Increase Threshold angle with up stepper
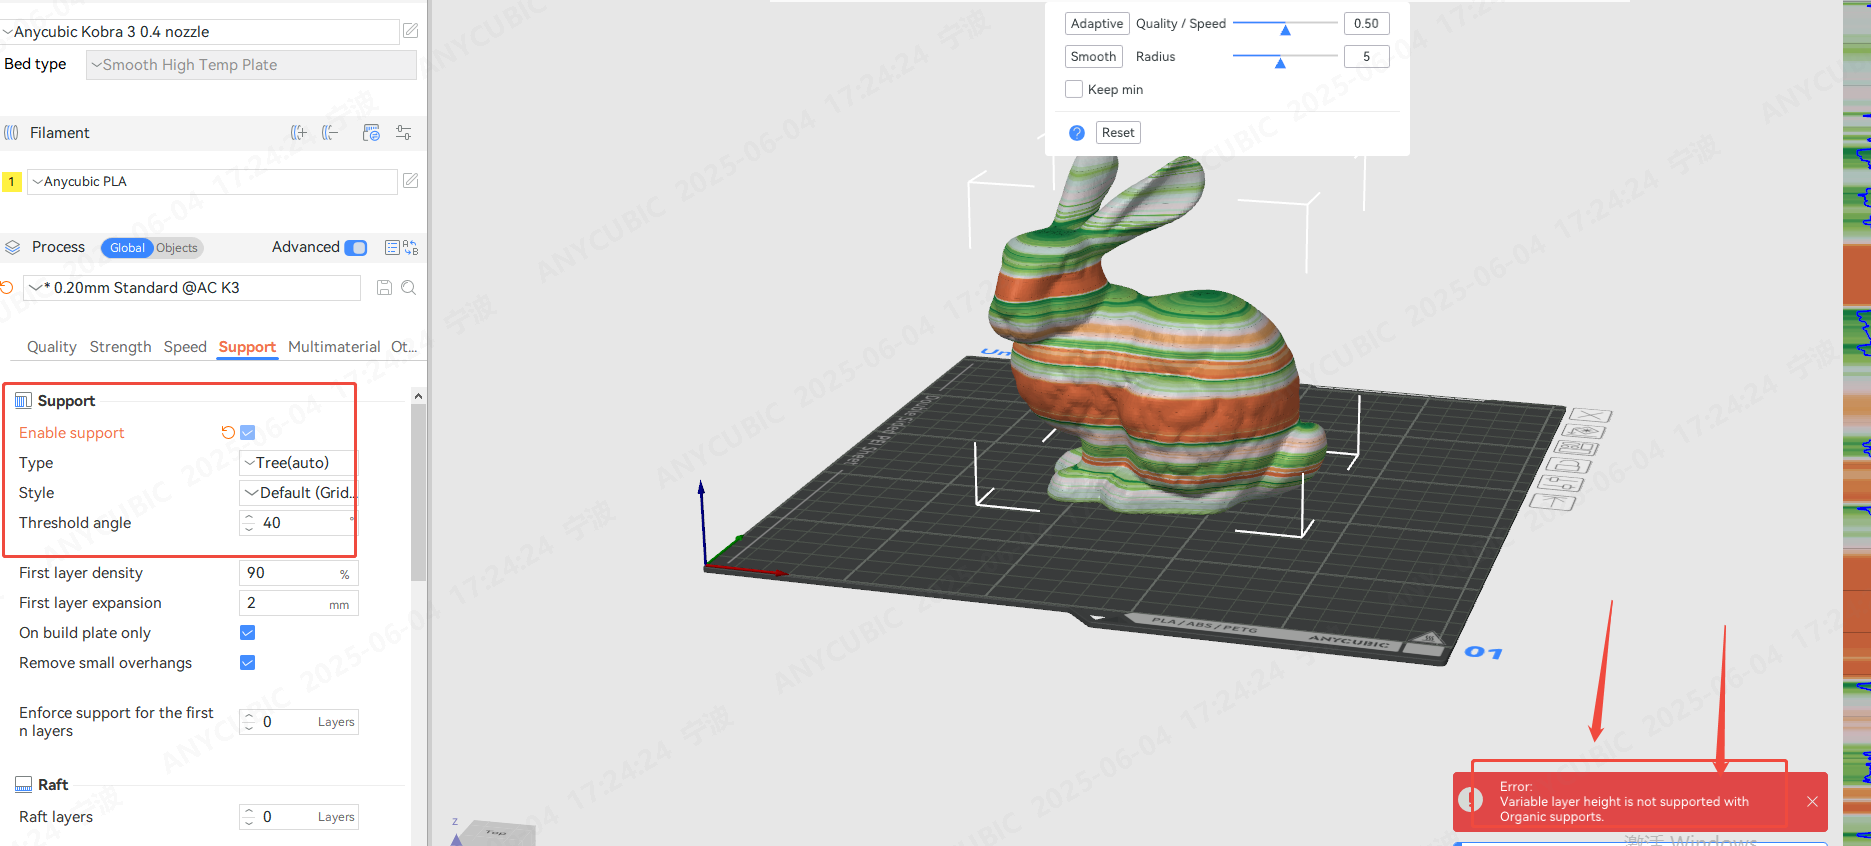The height and width of the screenshot is (846, 1871). click(249, 517)
